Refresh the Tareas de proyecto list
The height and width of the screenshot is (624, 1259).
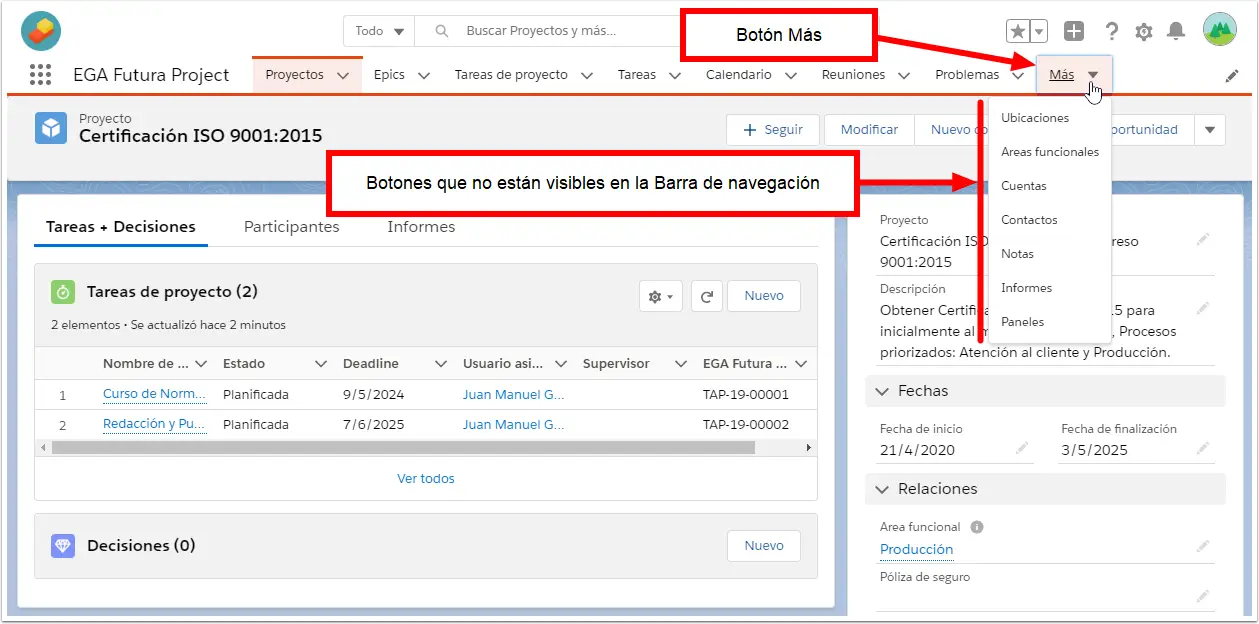706,296
